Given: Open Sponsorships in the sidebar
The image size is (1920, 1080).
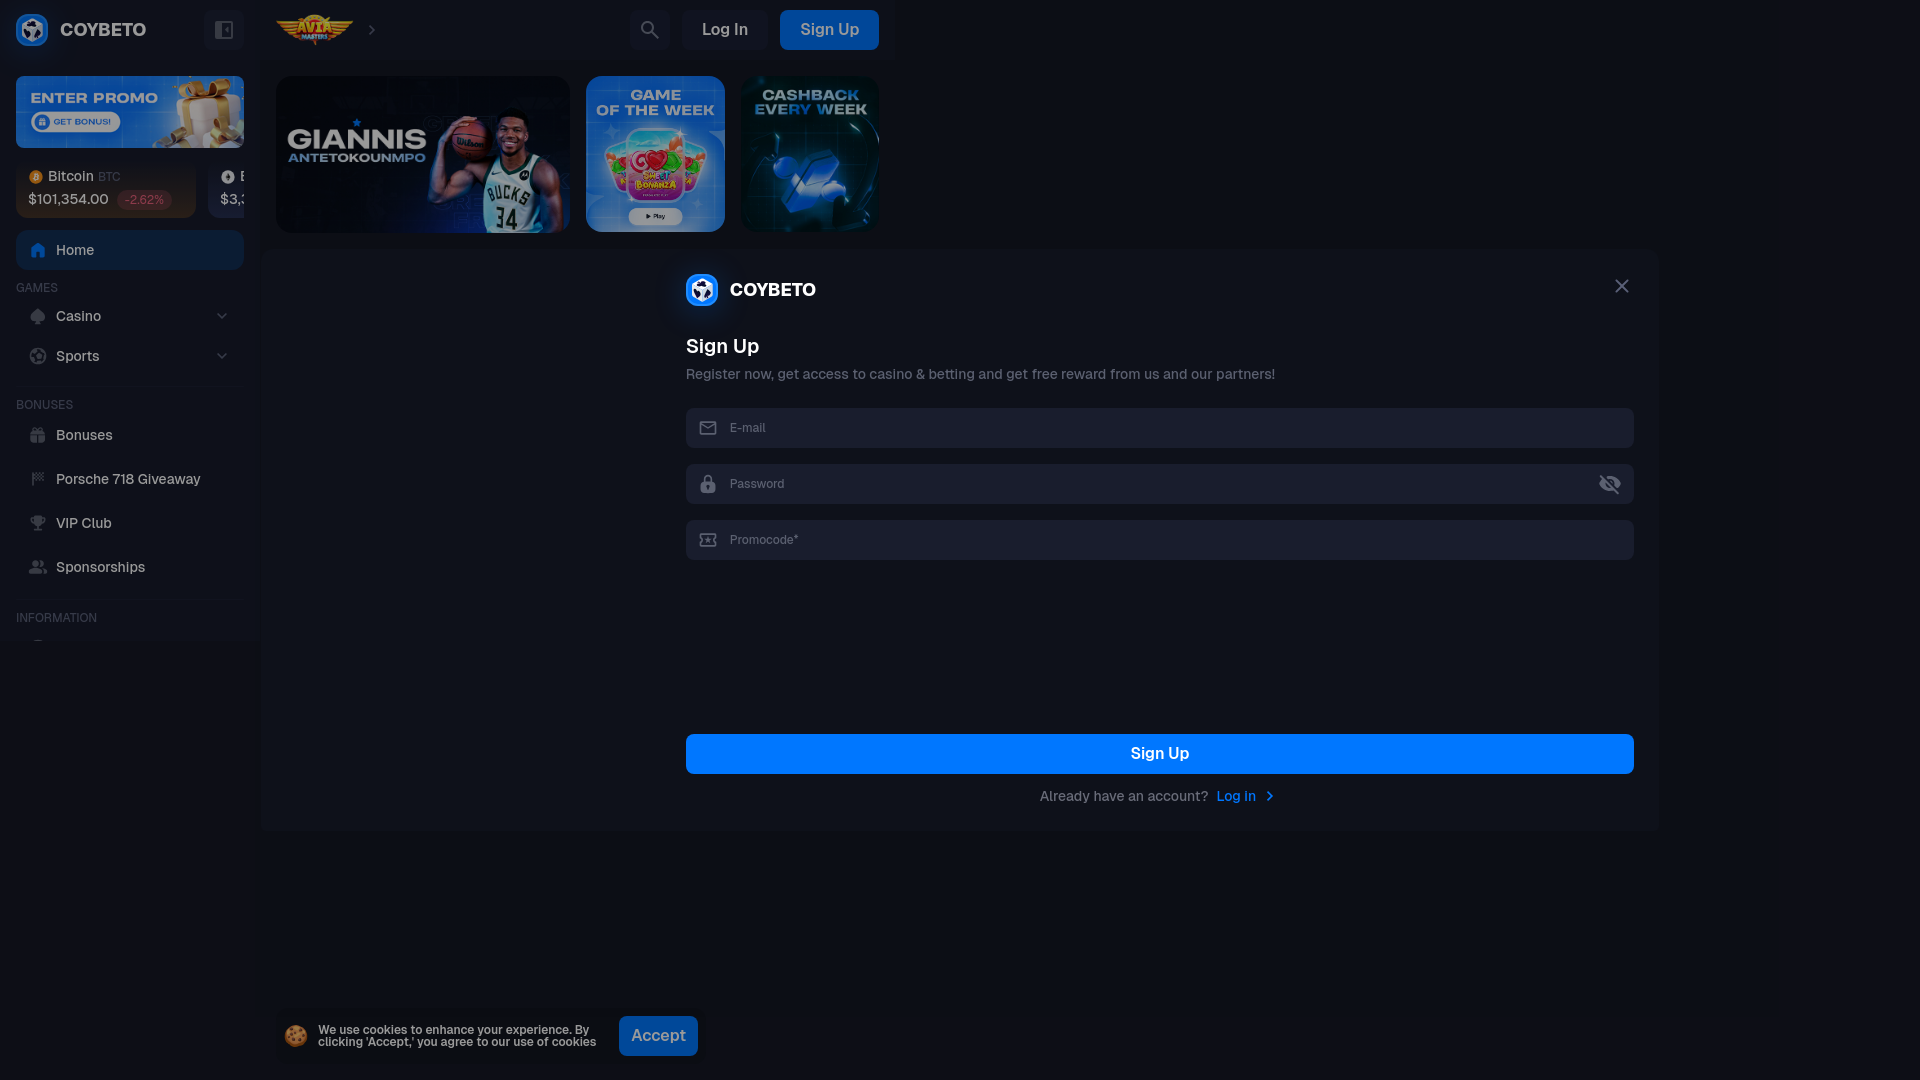Looking at the screenshot, I should click(130, 567).
